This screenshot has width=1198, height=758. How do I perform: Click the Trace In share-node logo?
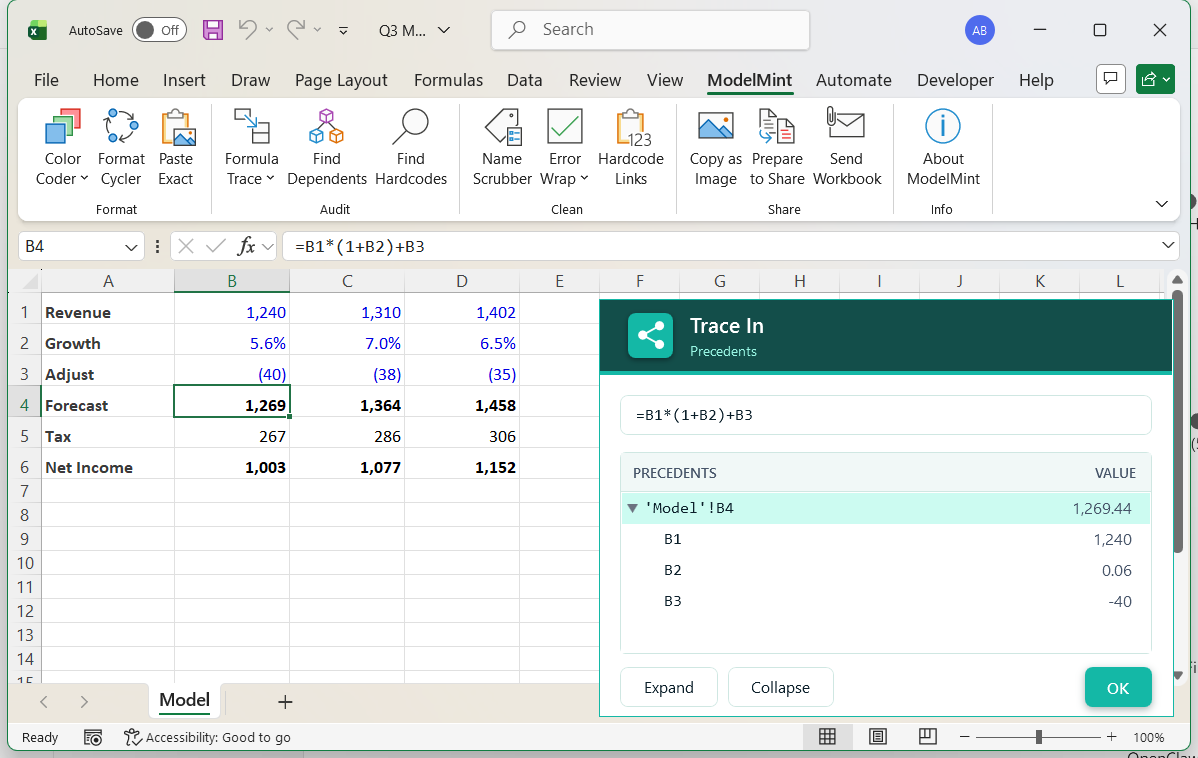[x=650, y=335]
